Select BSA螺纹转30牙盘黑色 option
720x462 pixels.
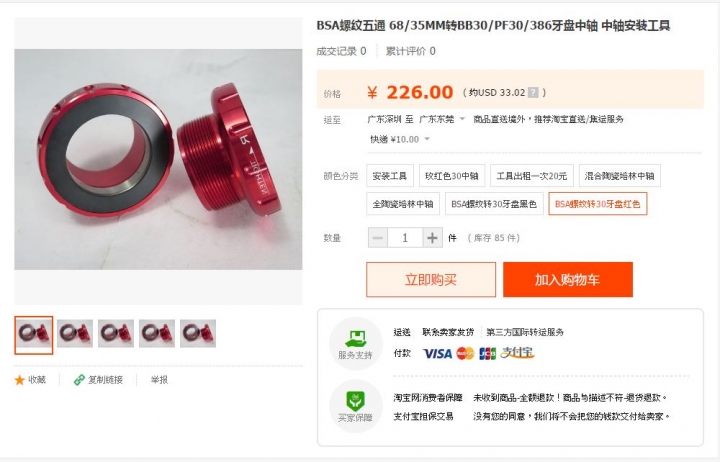click(x=494, y=204)
